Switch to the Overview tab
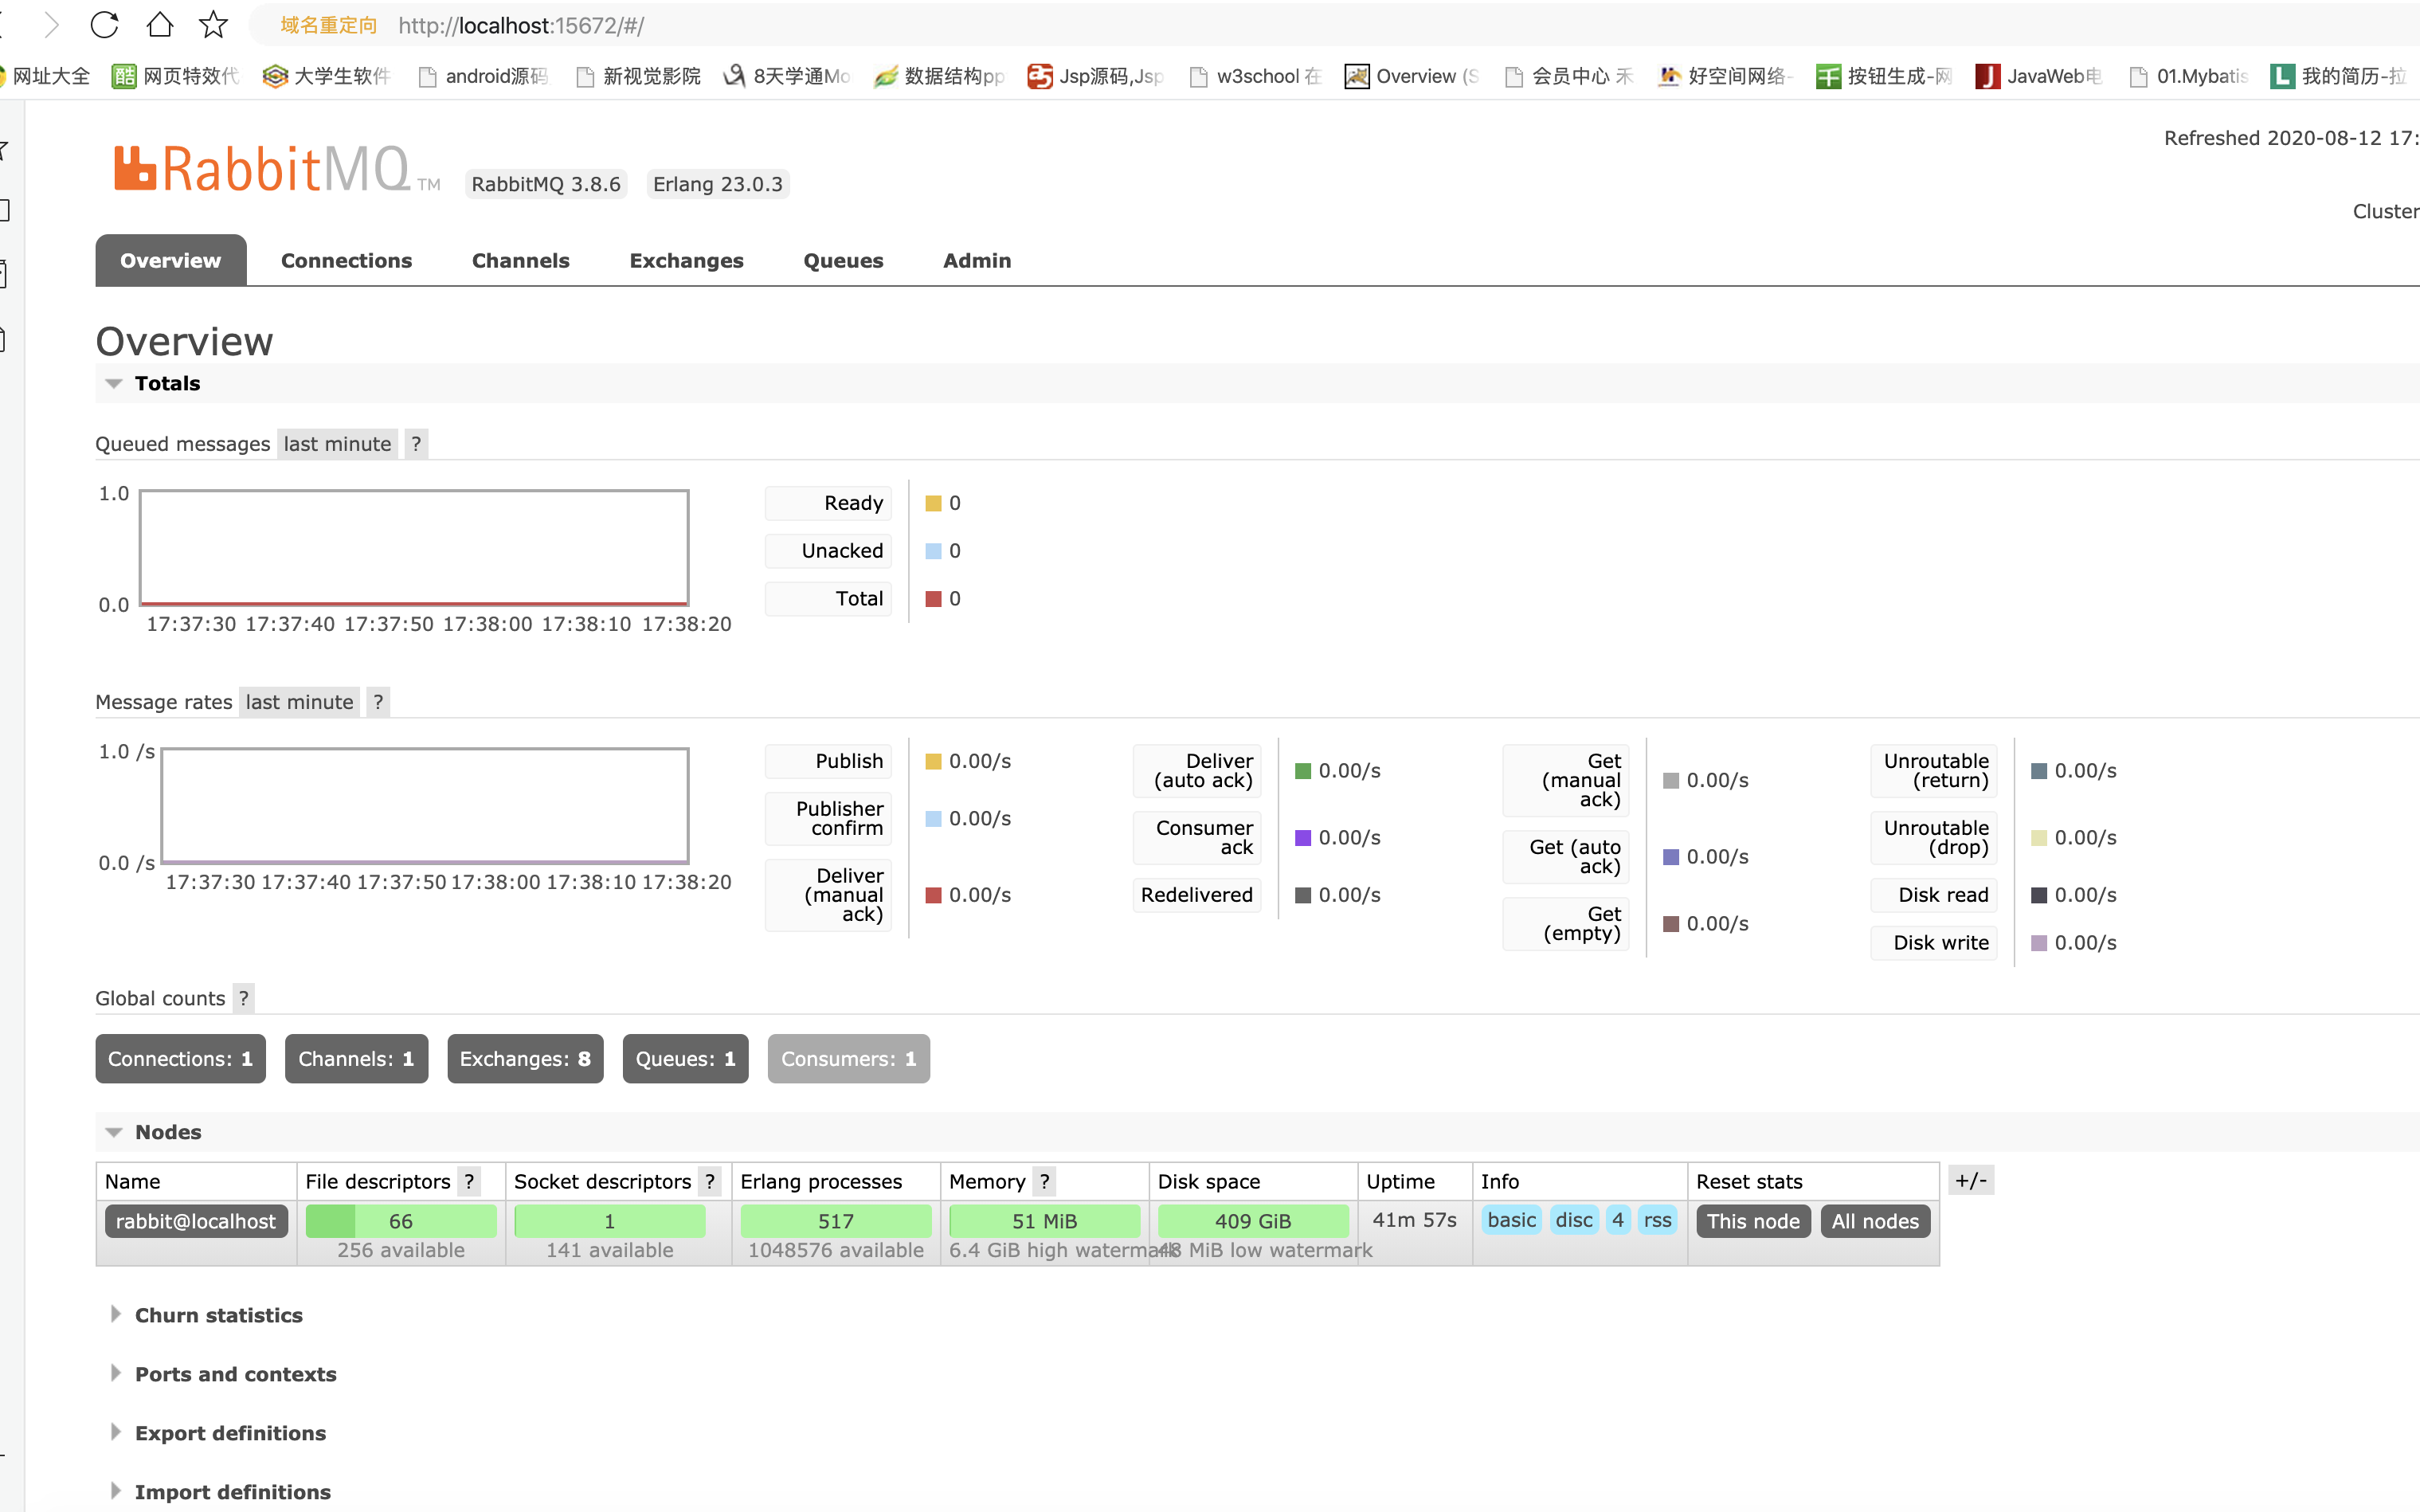2420x1512 pixels. (171, 260)
